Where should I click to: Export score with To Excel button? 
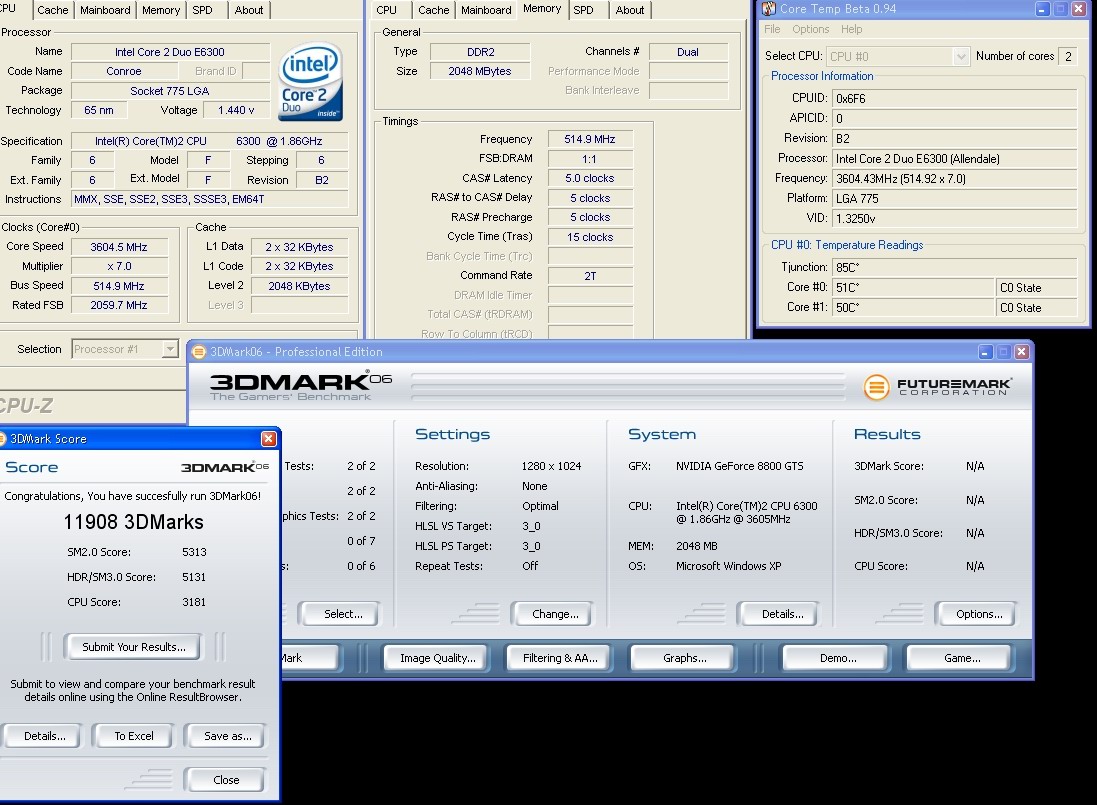click(134, 736)
